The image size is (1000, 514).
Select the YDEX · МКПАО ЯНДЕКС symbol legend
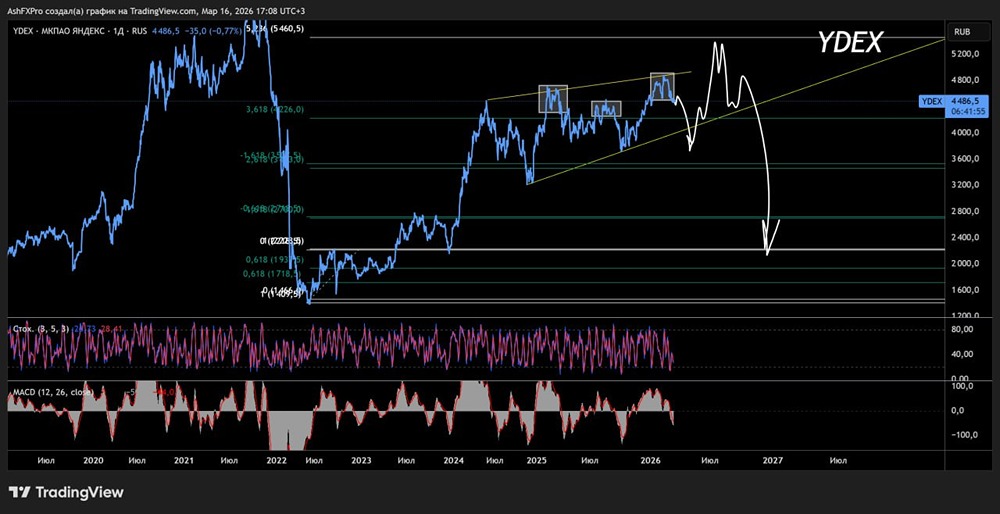pyautogui.click(x=80, y=29)
